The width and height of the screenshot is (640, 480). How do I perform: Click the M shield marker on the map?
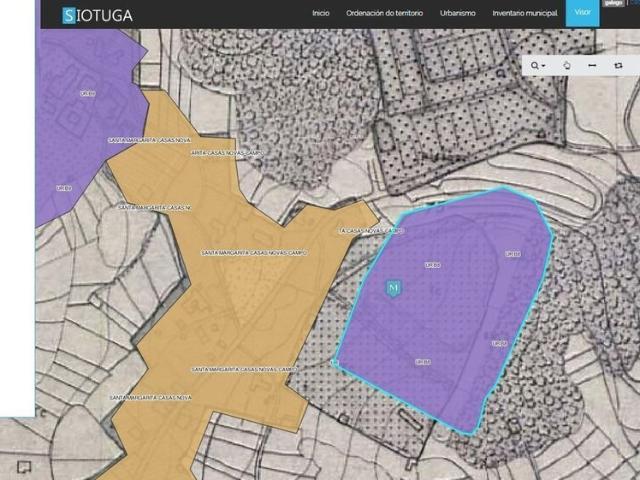pyautogui.click(x=393, y=289)
